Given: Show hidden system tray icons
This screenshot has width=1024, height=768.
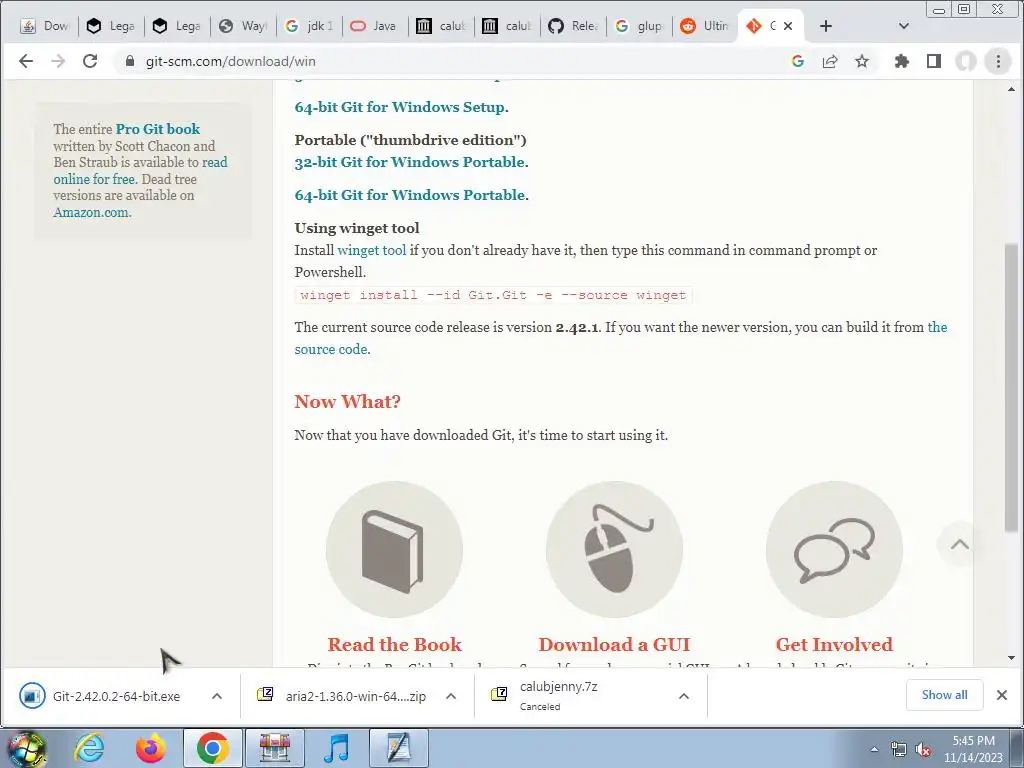Looking at the screenshot, I should click(874, 749).
